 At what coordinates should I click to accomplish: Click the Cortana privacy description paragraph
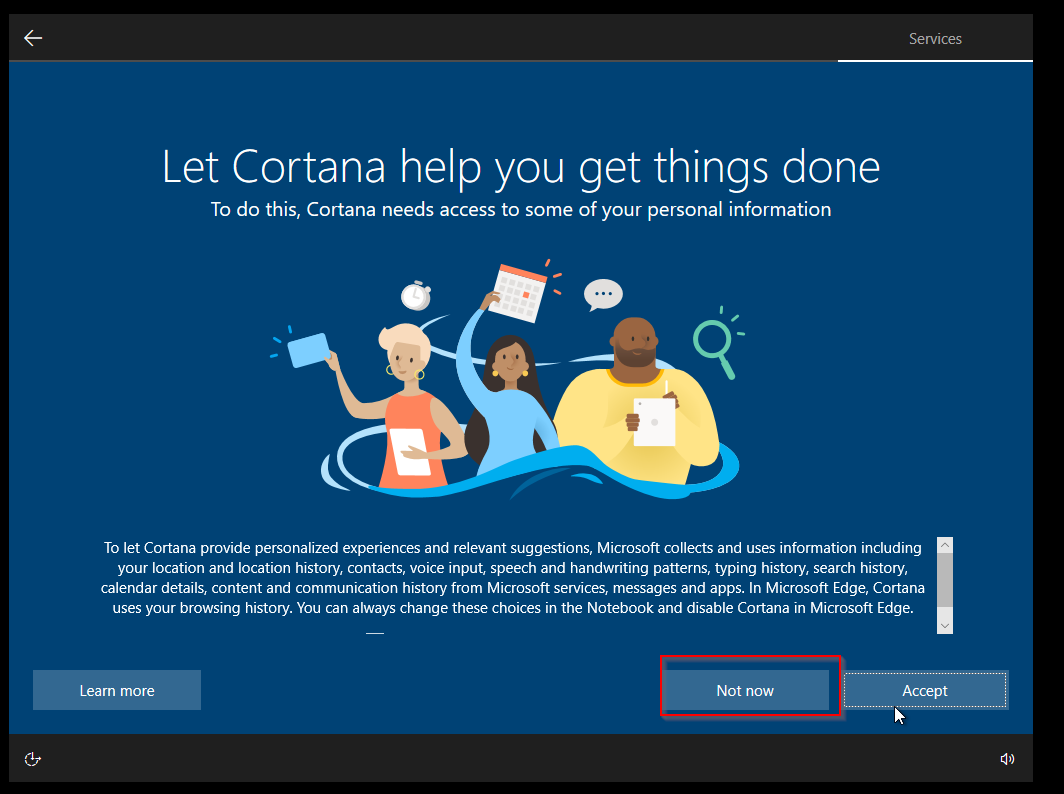(513, 578)
